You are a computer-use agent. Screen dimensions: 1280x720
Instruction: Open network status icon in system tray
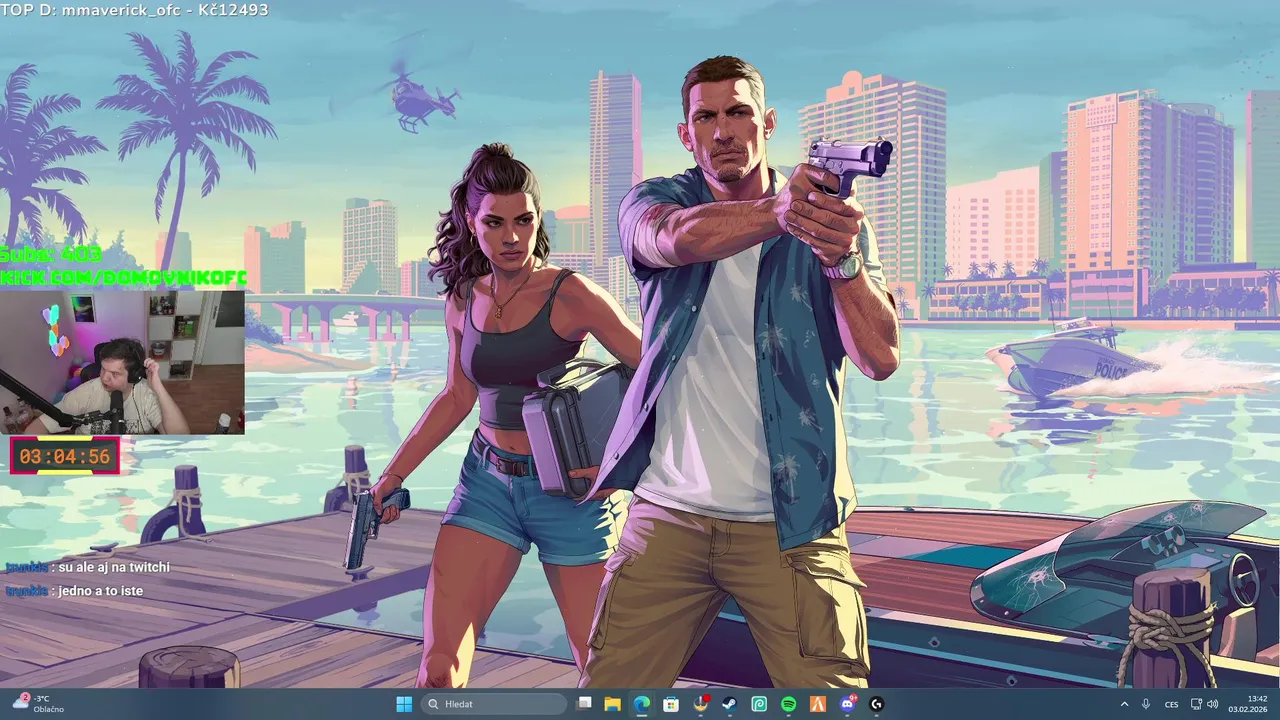(x=1197, y=704)
